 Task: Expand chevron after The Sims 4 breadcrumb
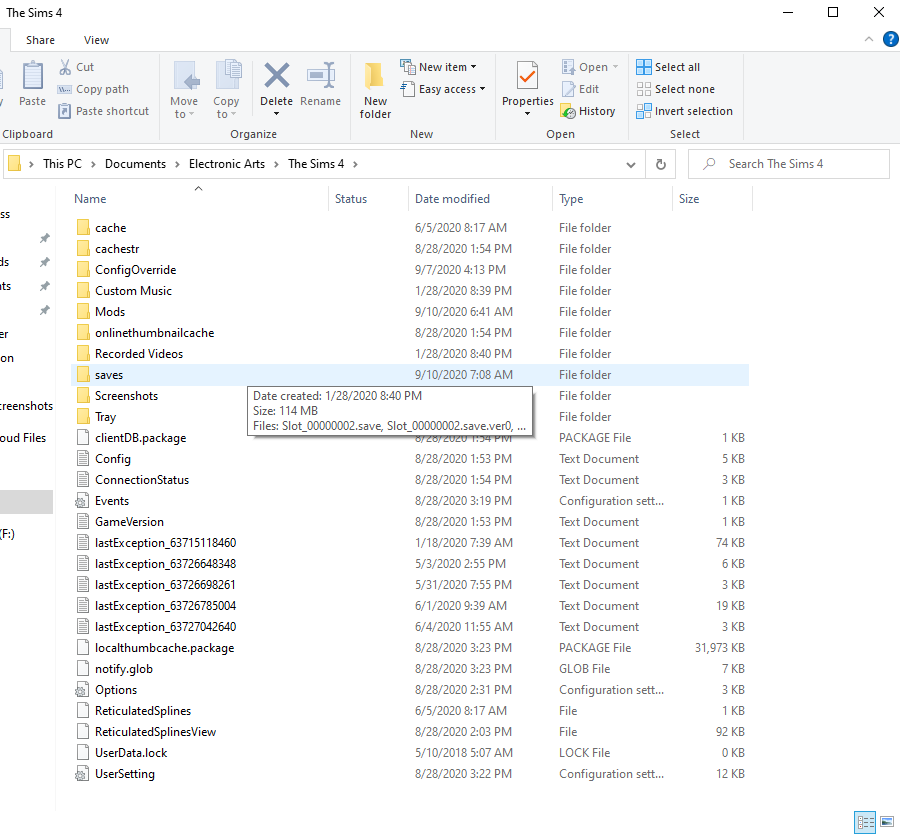click(355, 164)
